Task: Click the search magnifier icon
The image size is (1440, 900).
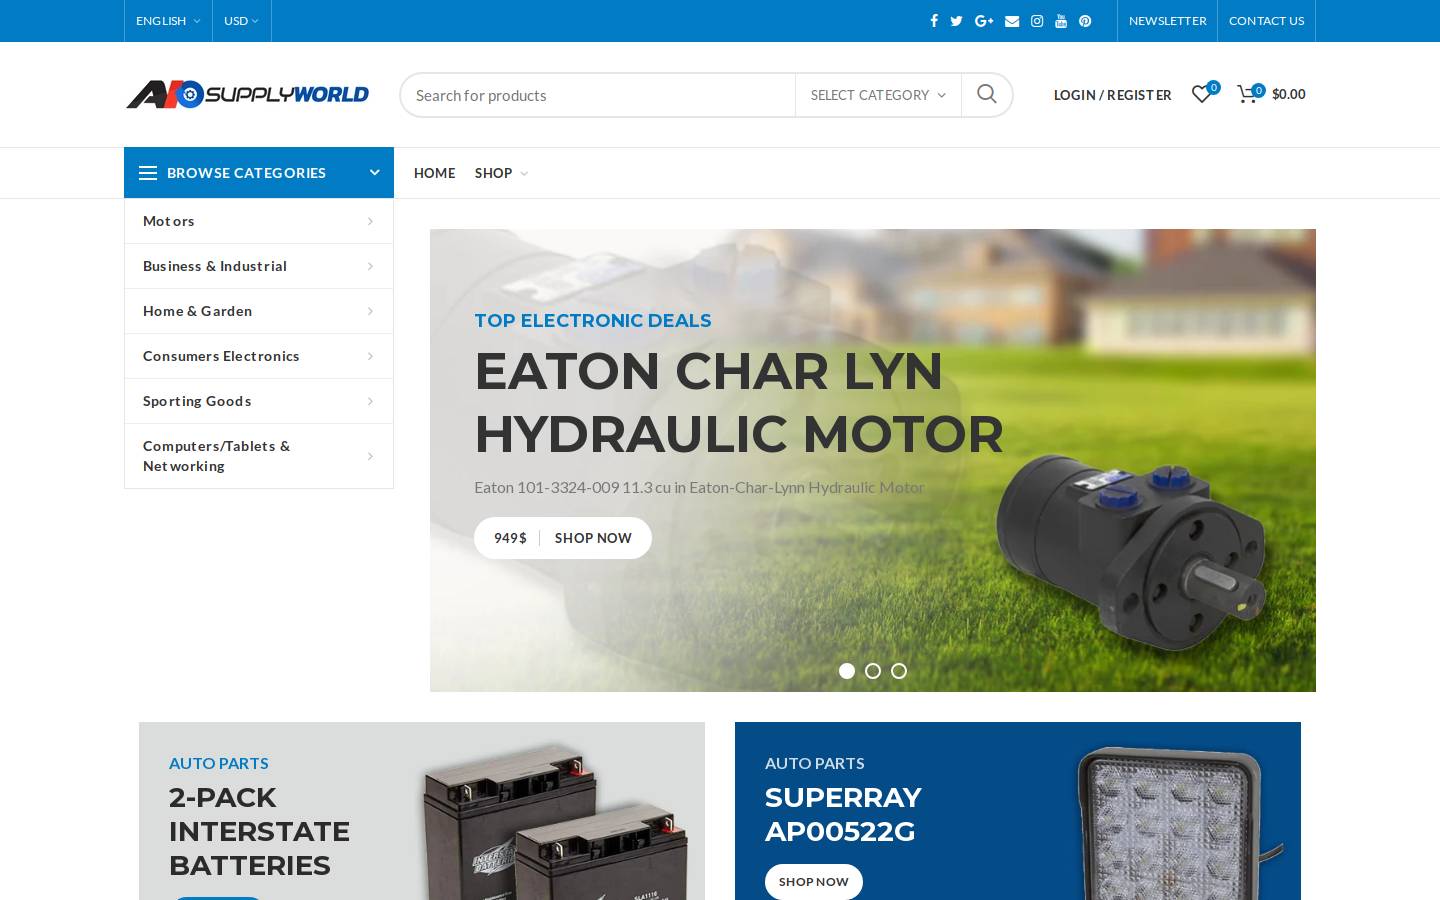Action: [x=987, y=94]
